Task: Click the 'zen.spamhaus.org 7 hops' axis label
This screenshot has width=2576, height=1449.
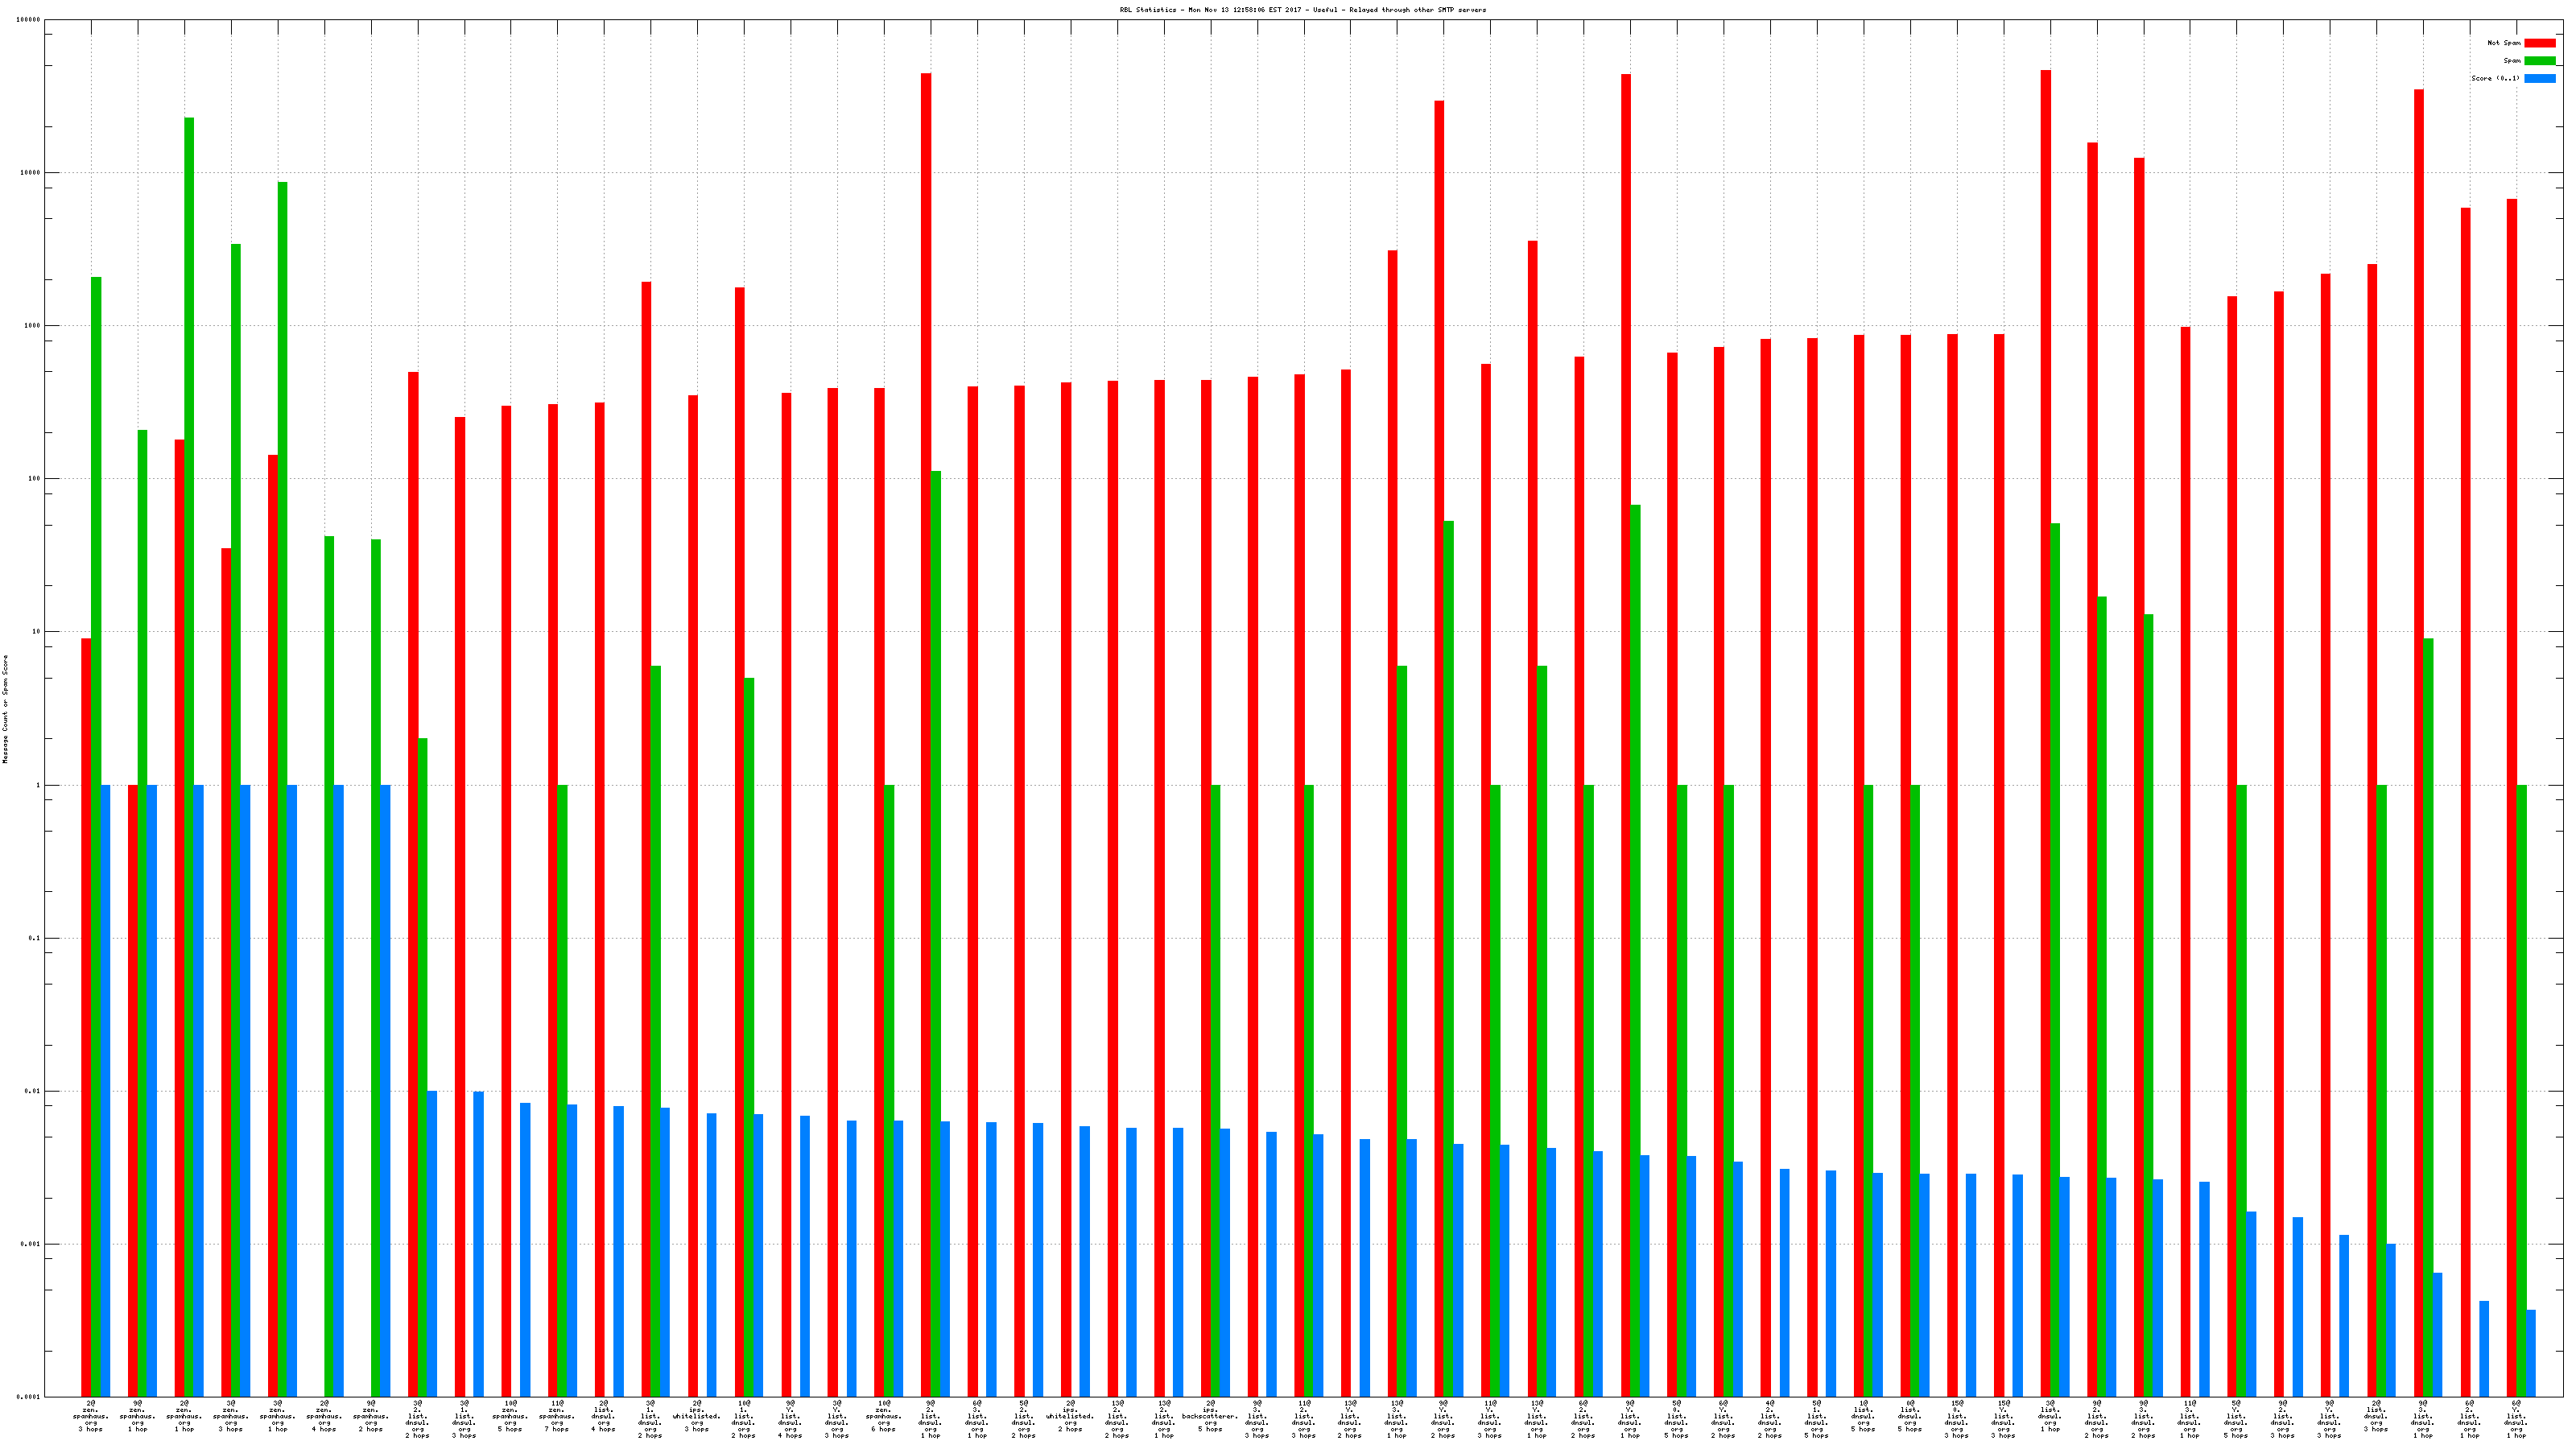Action: click(x=557, y=1416)
